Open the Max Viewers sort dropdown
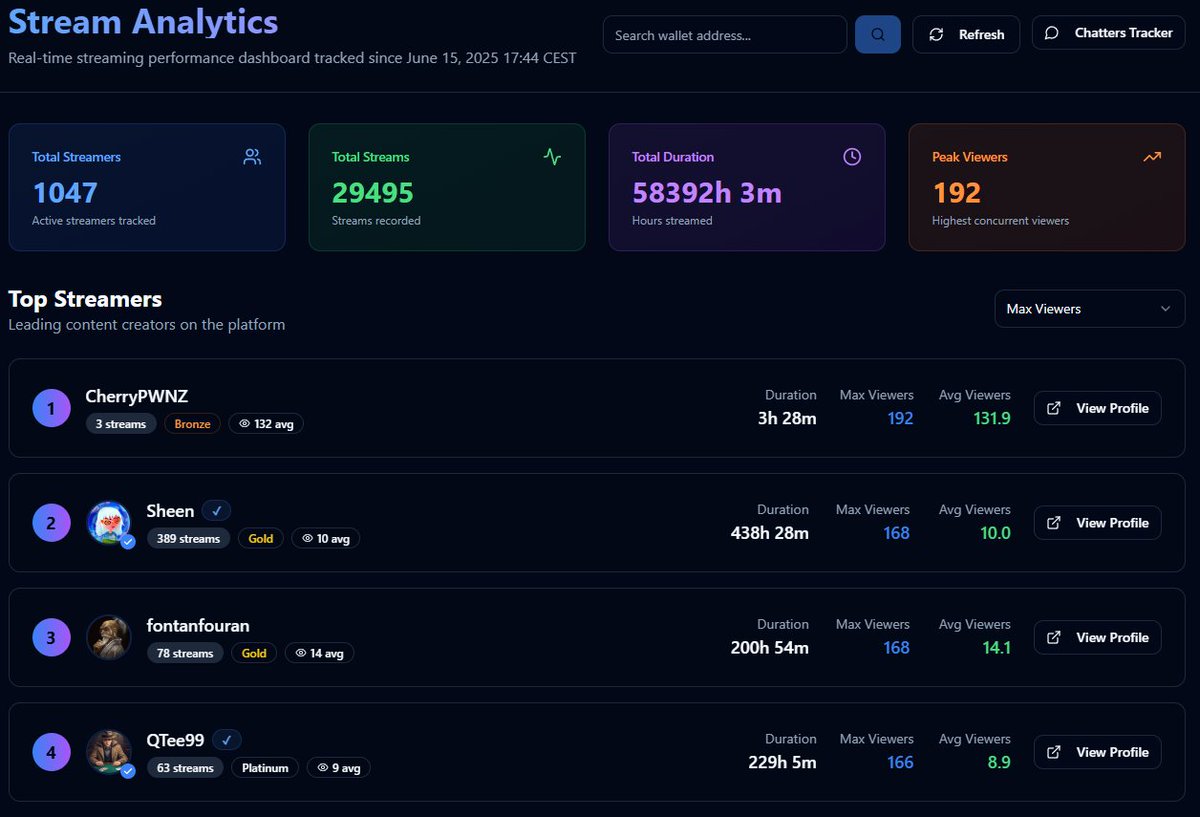 point(1088,309)
